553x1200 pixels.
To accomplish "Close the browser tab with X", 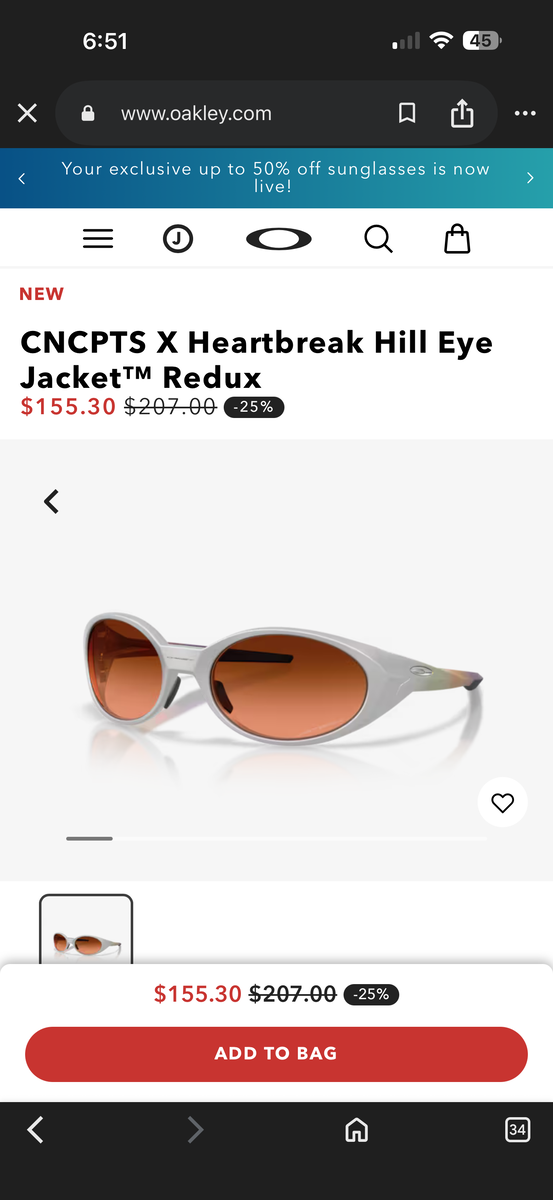I will [27, 113].
